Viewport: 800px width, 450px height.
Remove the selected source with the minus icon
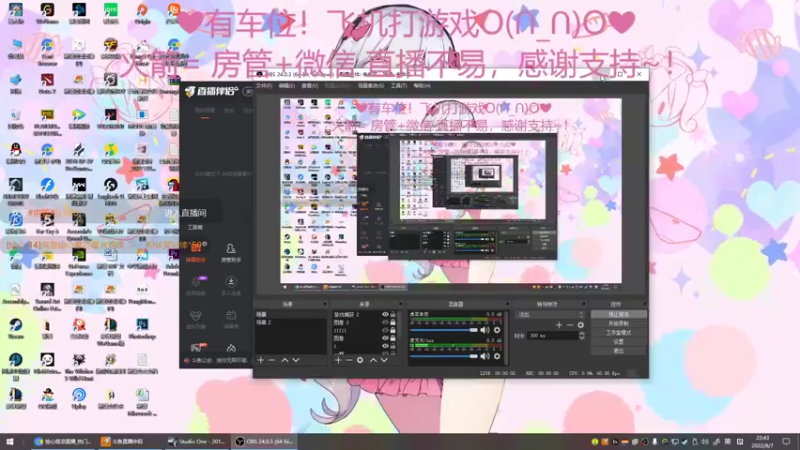[x=349, y=360]
